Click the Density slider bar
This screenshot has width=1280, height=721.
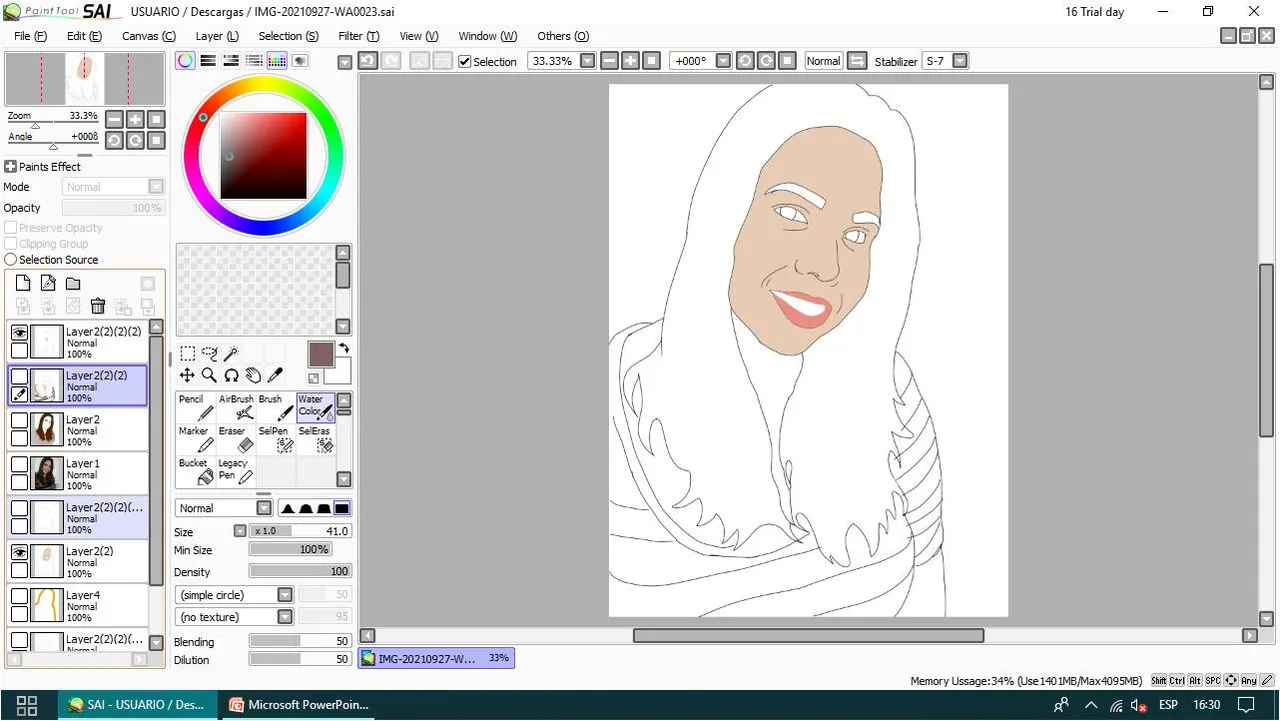300,571
